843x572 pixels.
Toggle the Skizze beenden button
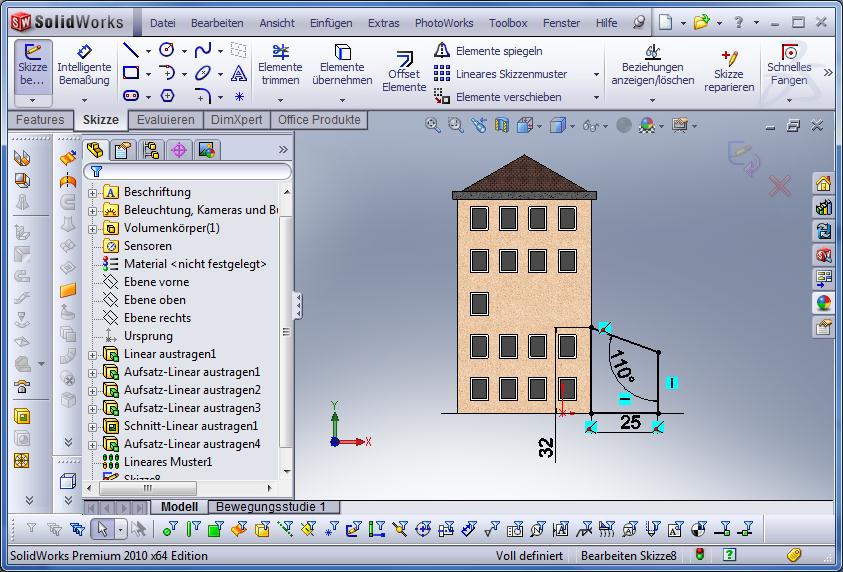click(32, 64)
